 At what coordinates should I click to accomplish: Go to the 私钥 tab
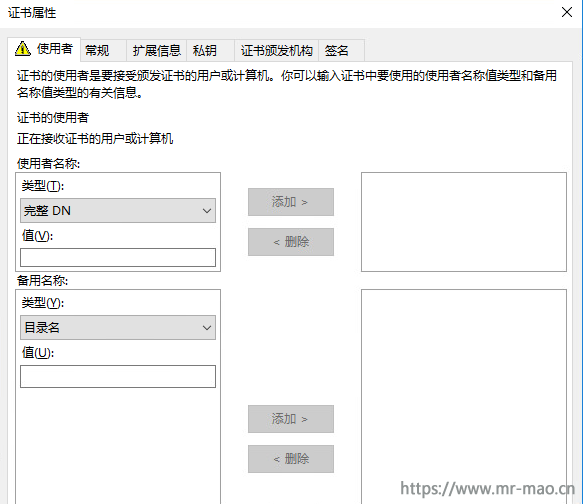tap(210, 50)
